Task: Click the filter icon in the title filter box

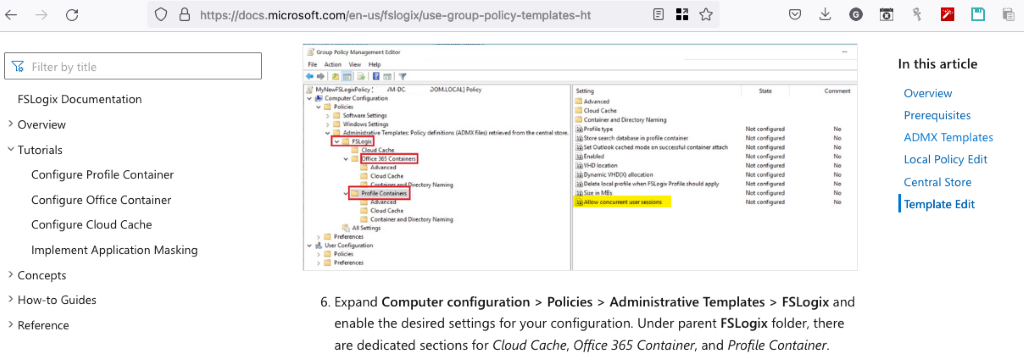Action: pyautogui.click(x=18, y=67)
